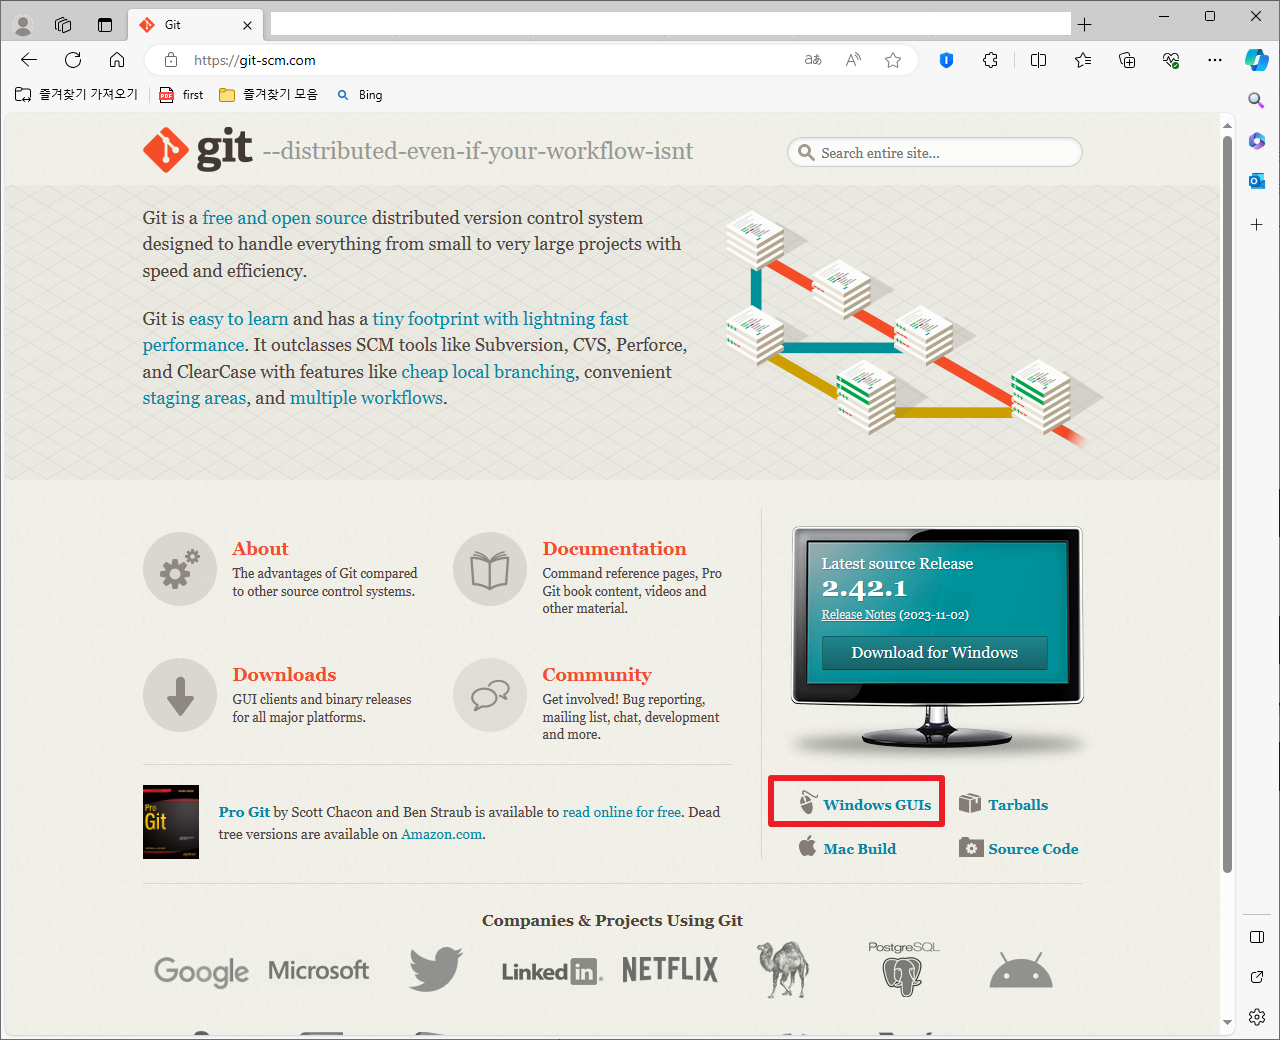Click the sidebar panel toggle icon near the bottom
The height and width of the screenshot is (1040, 1280).
pos(1257,937)
